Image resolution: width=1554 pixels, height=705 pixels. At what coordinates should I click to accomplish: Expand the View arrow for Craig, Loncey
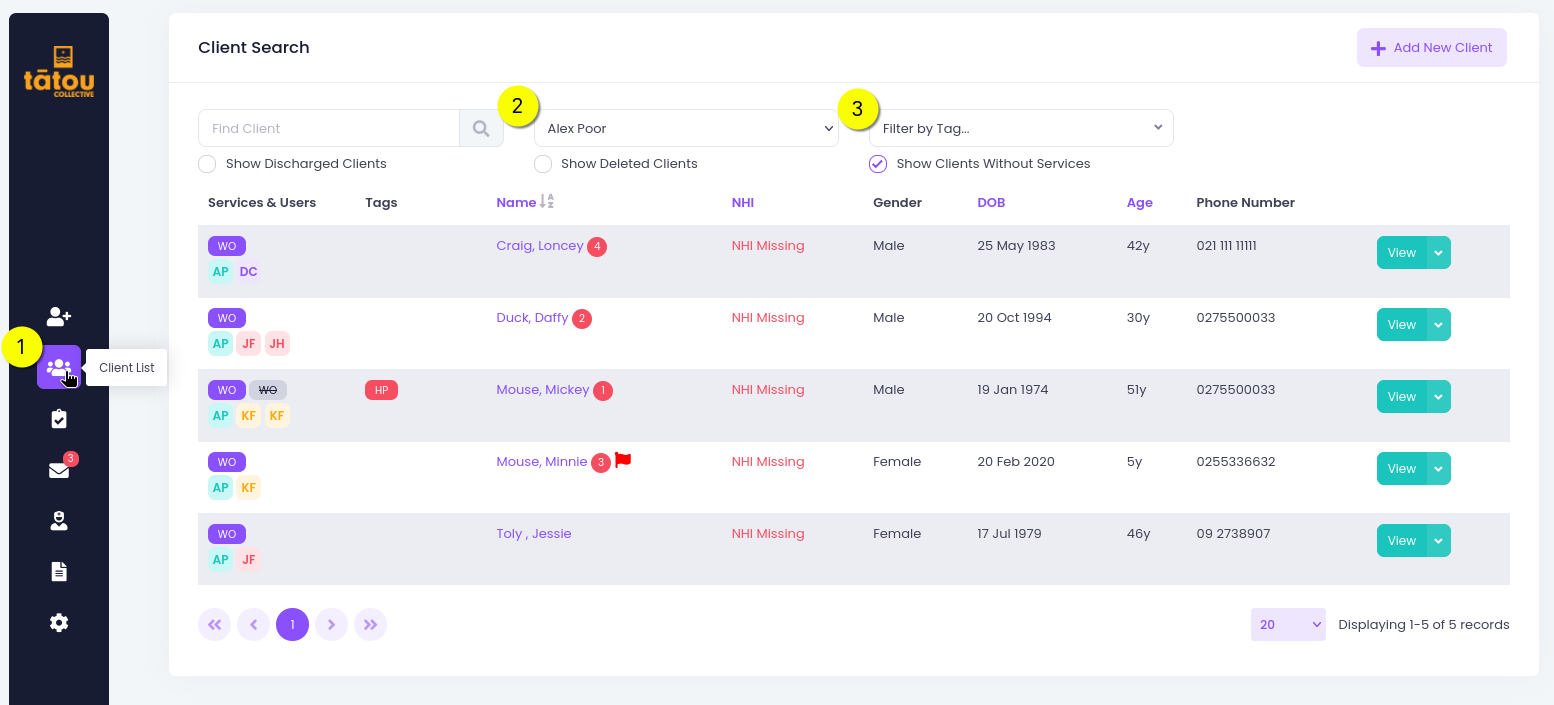1439,253
